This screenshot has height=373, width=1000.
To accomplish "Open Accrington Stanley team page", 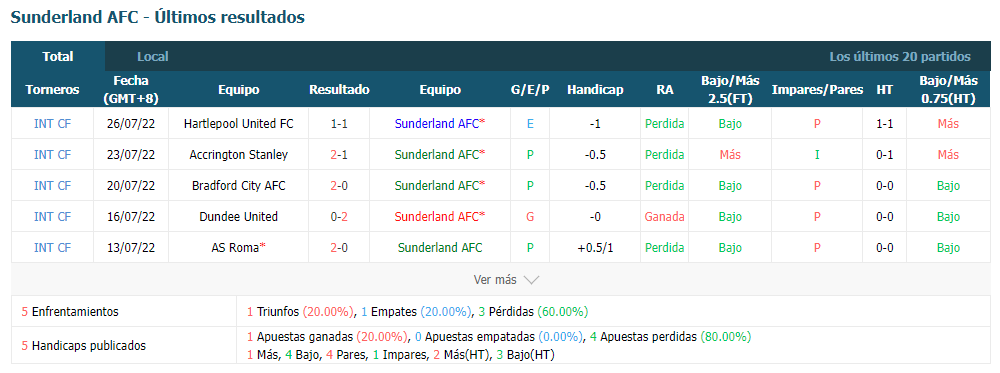I will [239, 154].
